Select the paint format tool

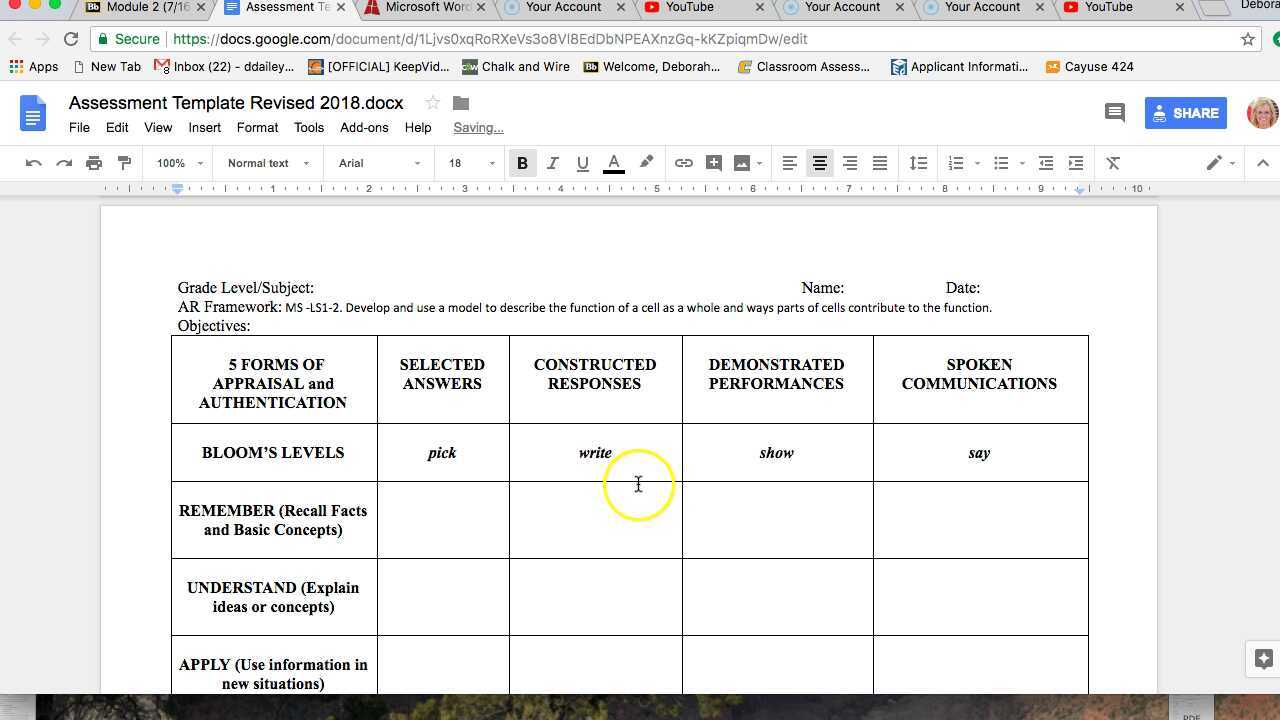tap(124, 163)
